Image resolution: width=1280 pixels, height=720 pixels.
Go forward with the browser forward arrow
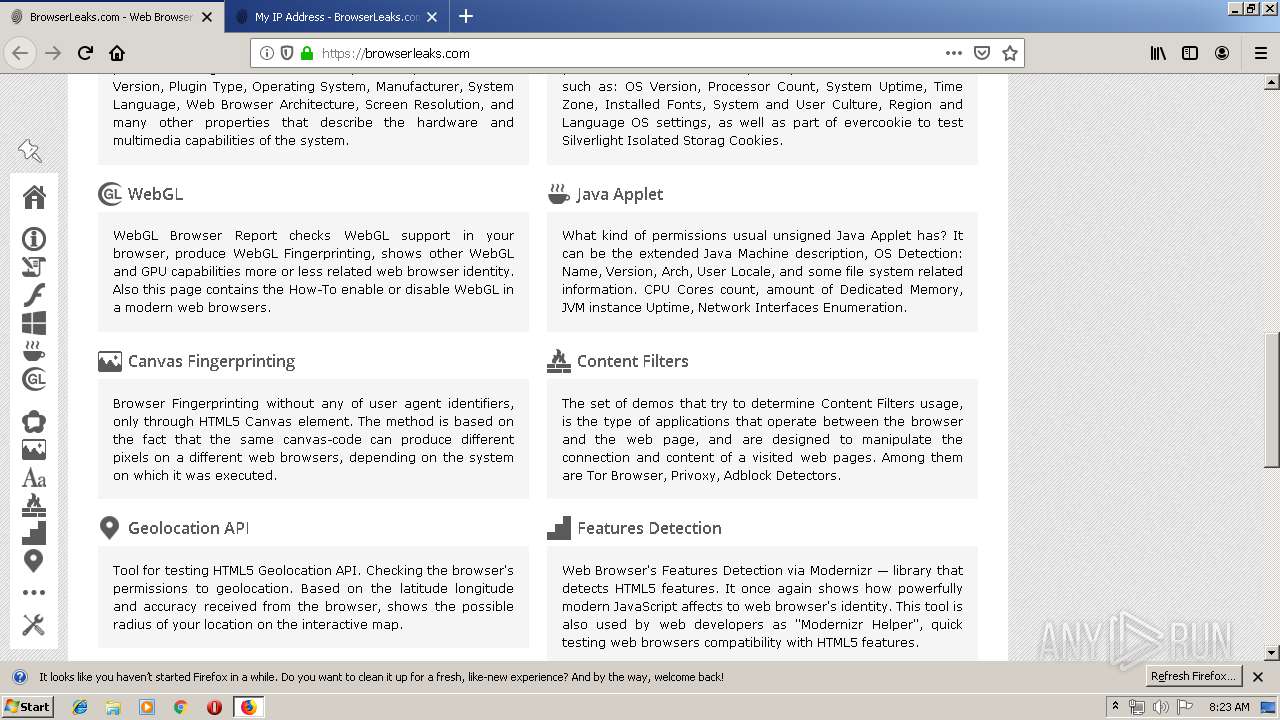(53, 53)
